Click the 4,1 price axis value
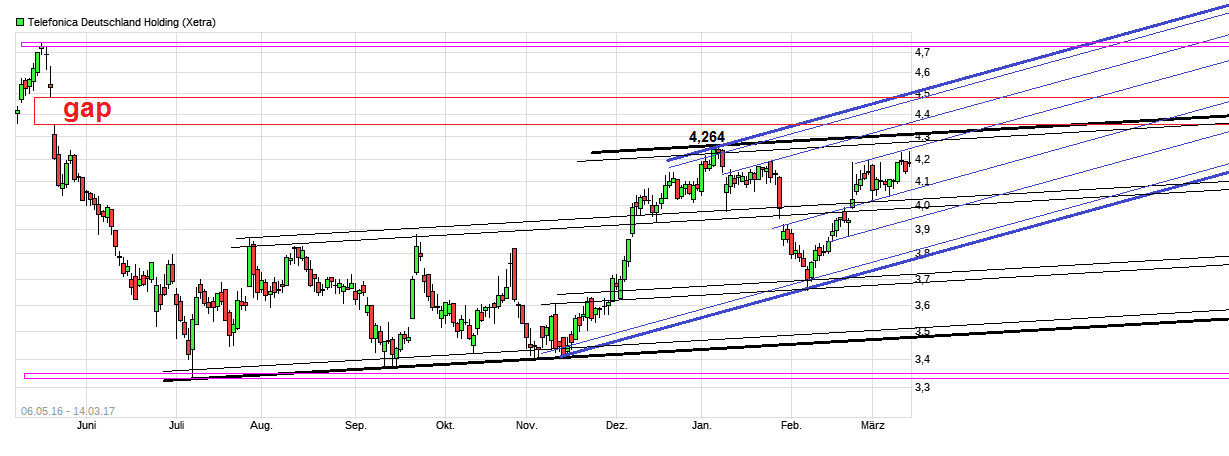1229x456 pixels. (922, 182)
